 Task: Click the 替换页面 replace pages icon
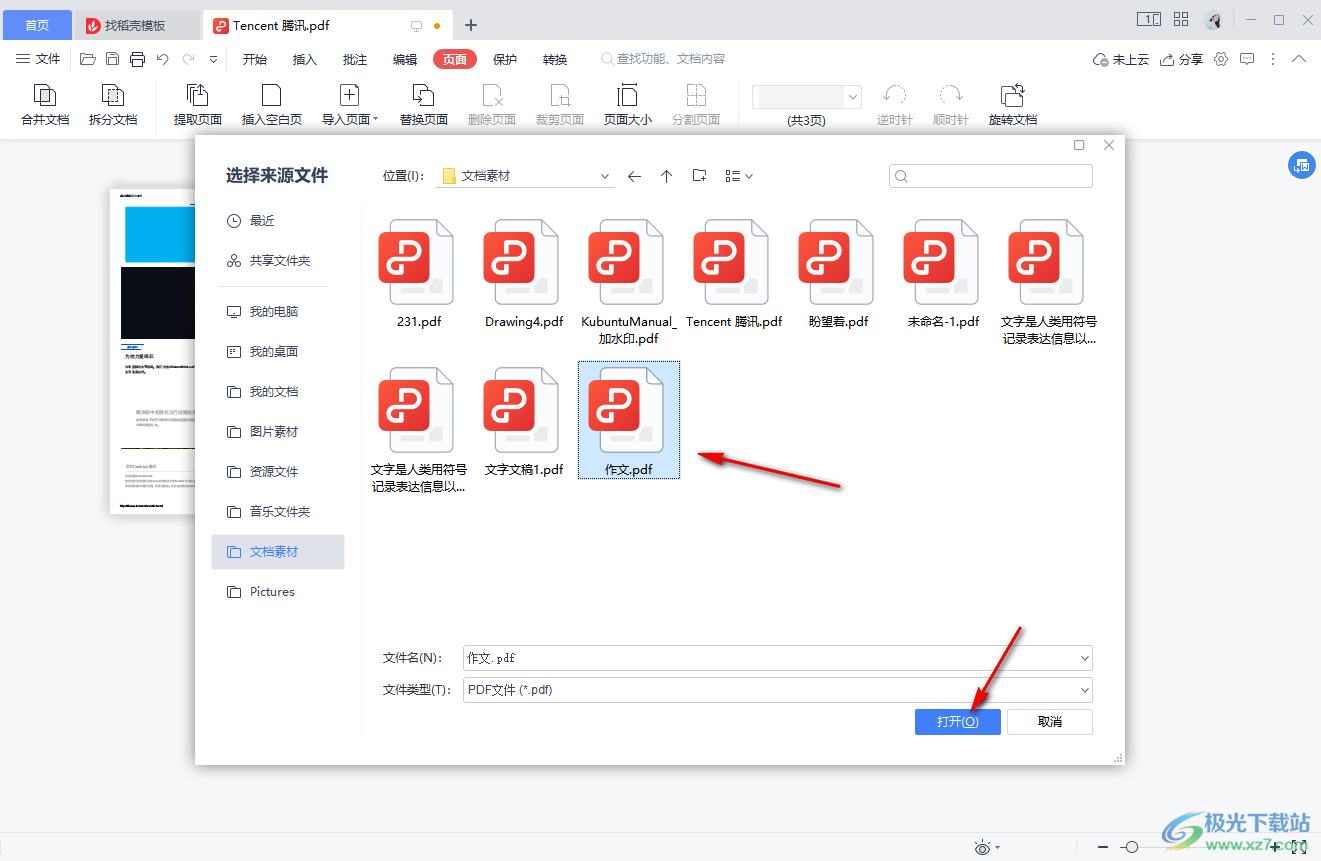pyautogui.click(x=424, y=95)
